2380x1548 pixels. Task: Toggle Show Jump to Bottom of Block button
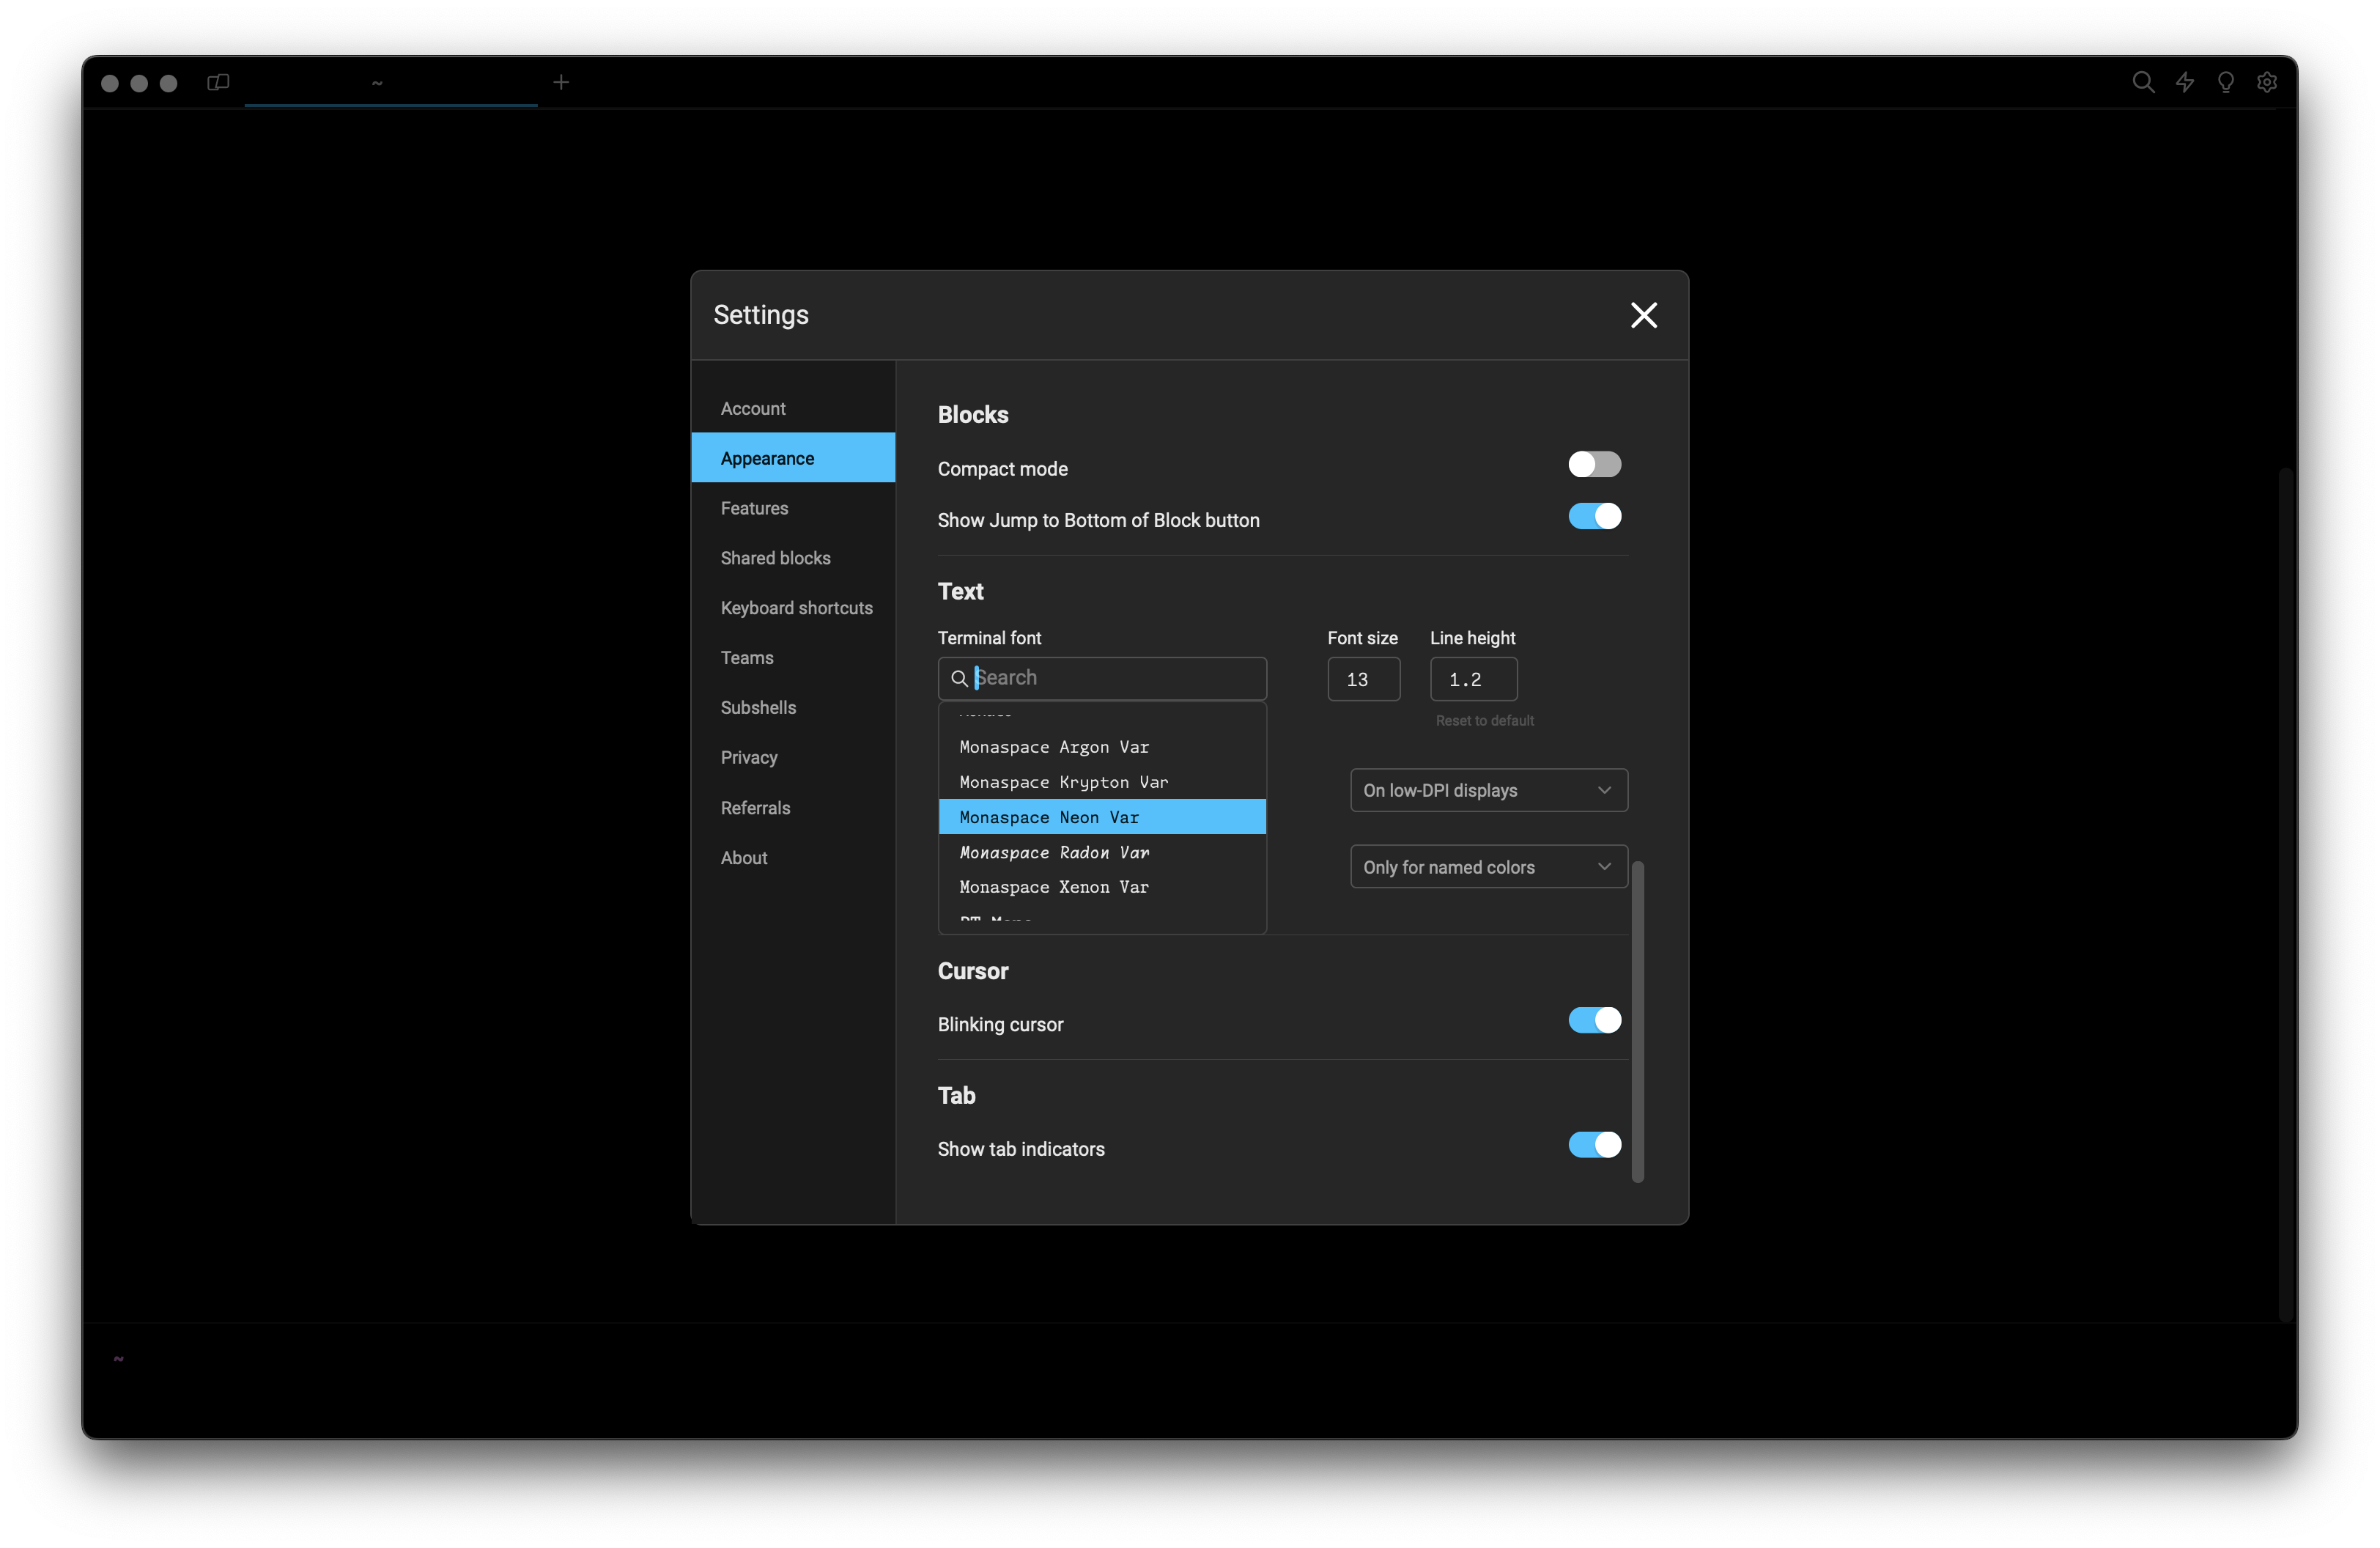point(1594,516)
